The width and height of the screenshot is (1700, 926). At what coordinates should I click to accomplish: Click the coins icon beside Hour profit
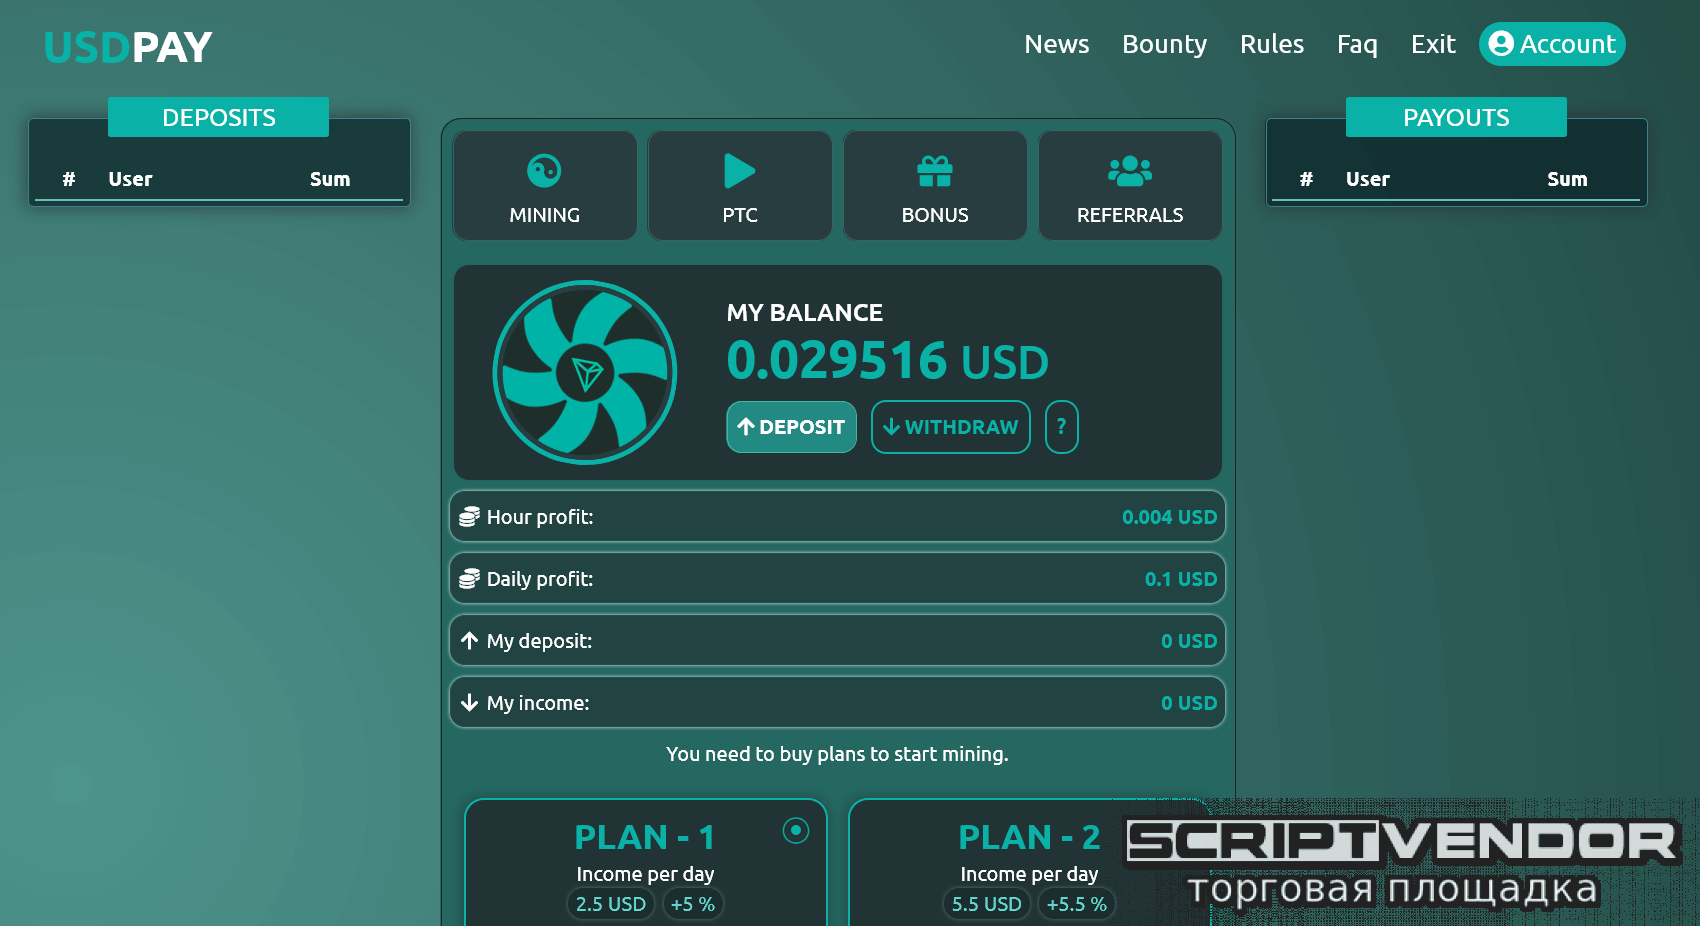[x=469, y=517]
